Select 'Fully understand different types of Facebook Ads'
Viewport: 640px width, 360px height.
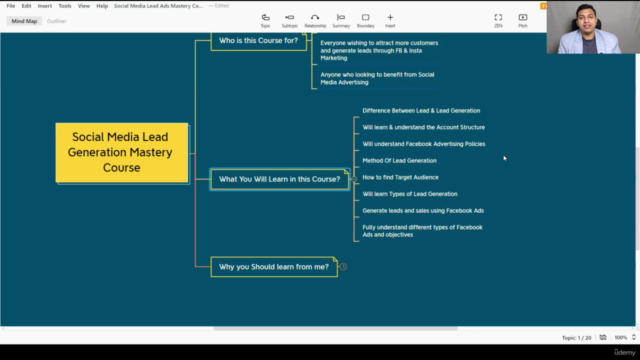422,231
